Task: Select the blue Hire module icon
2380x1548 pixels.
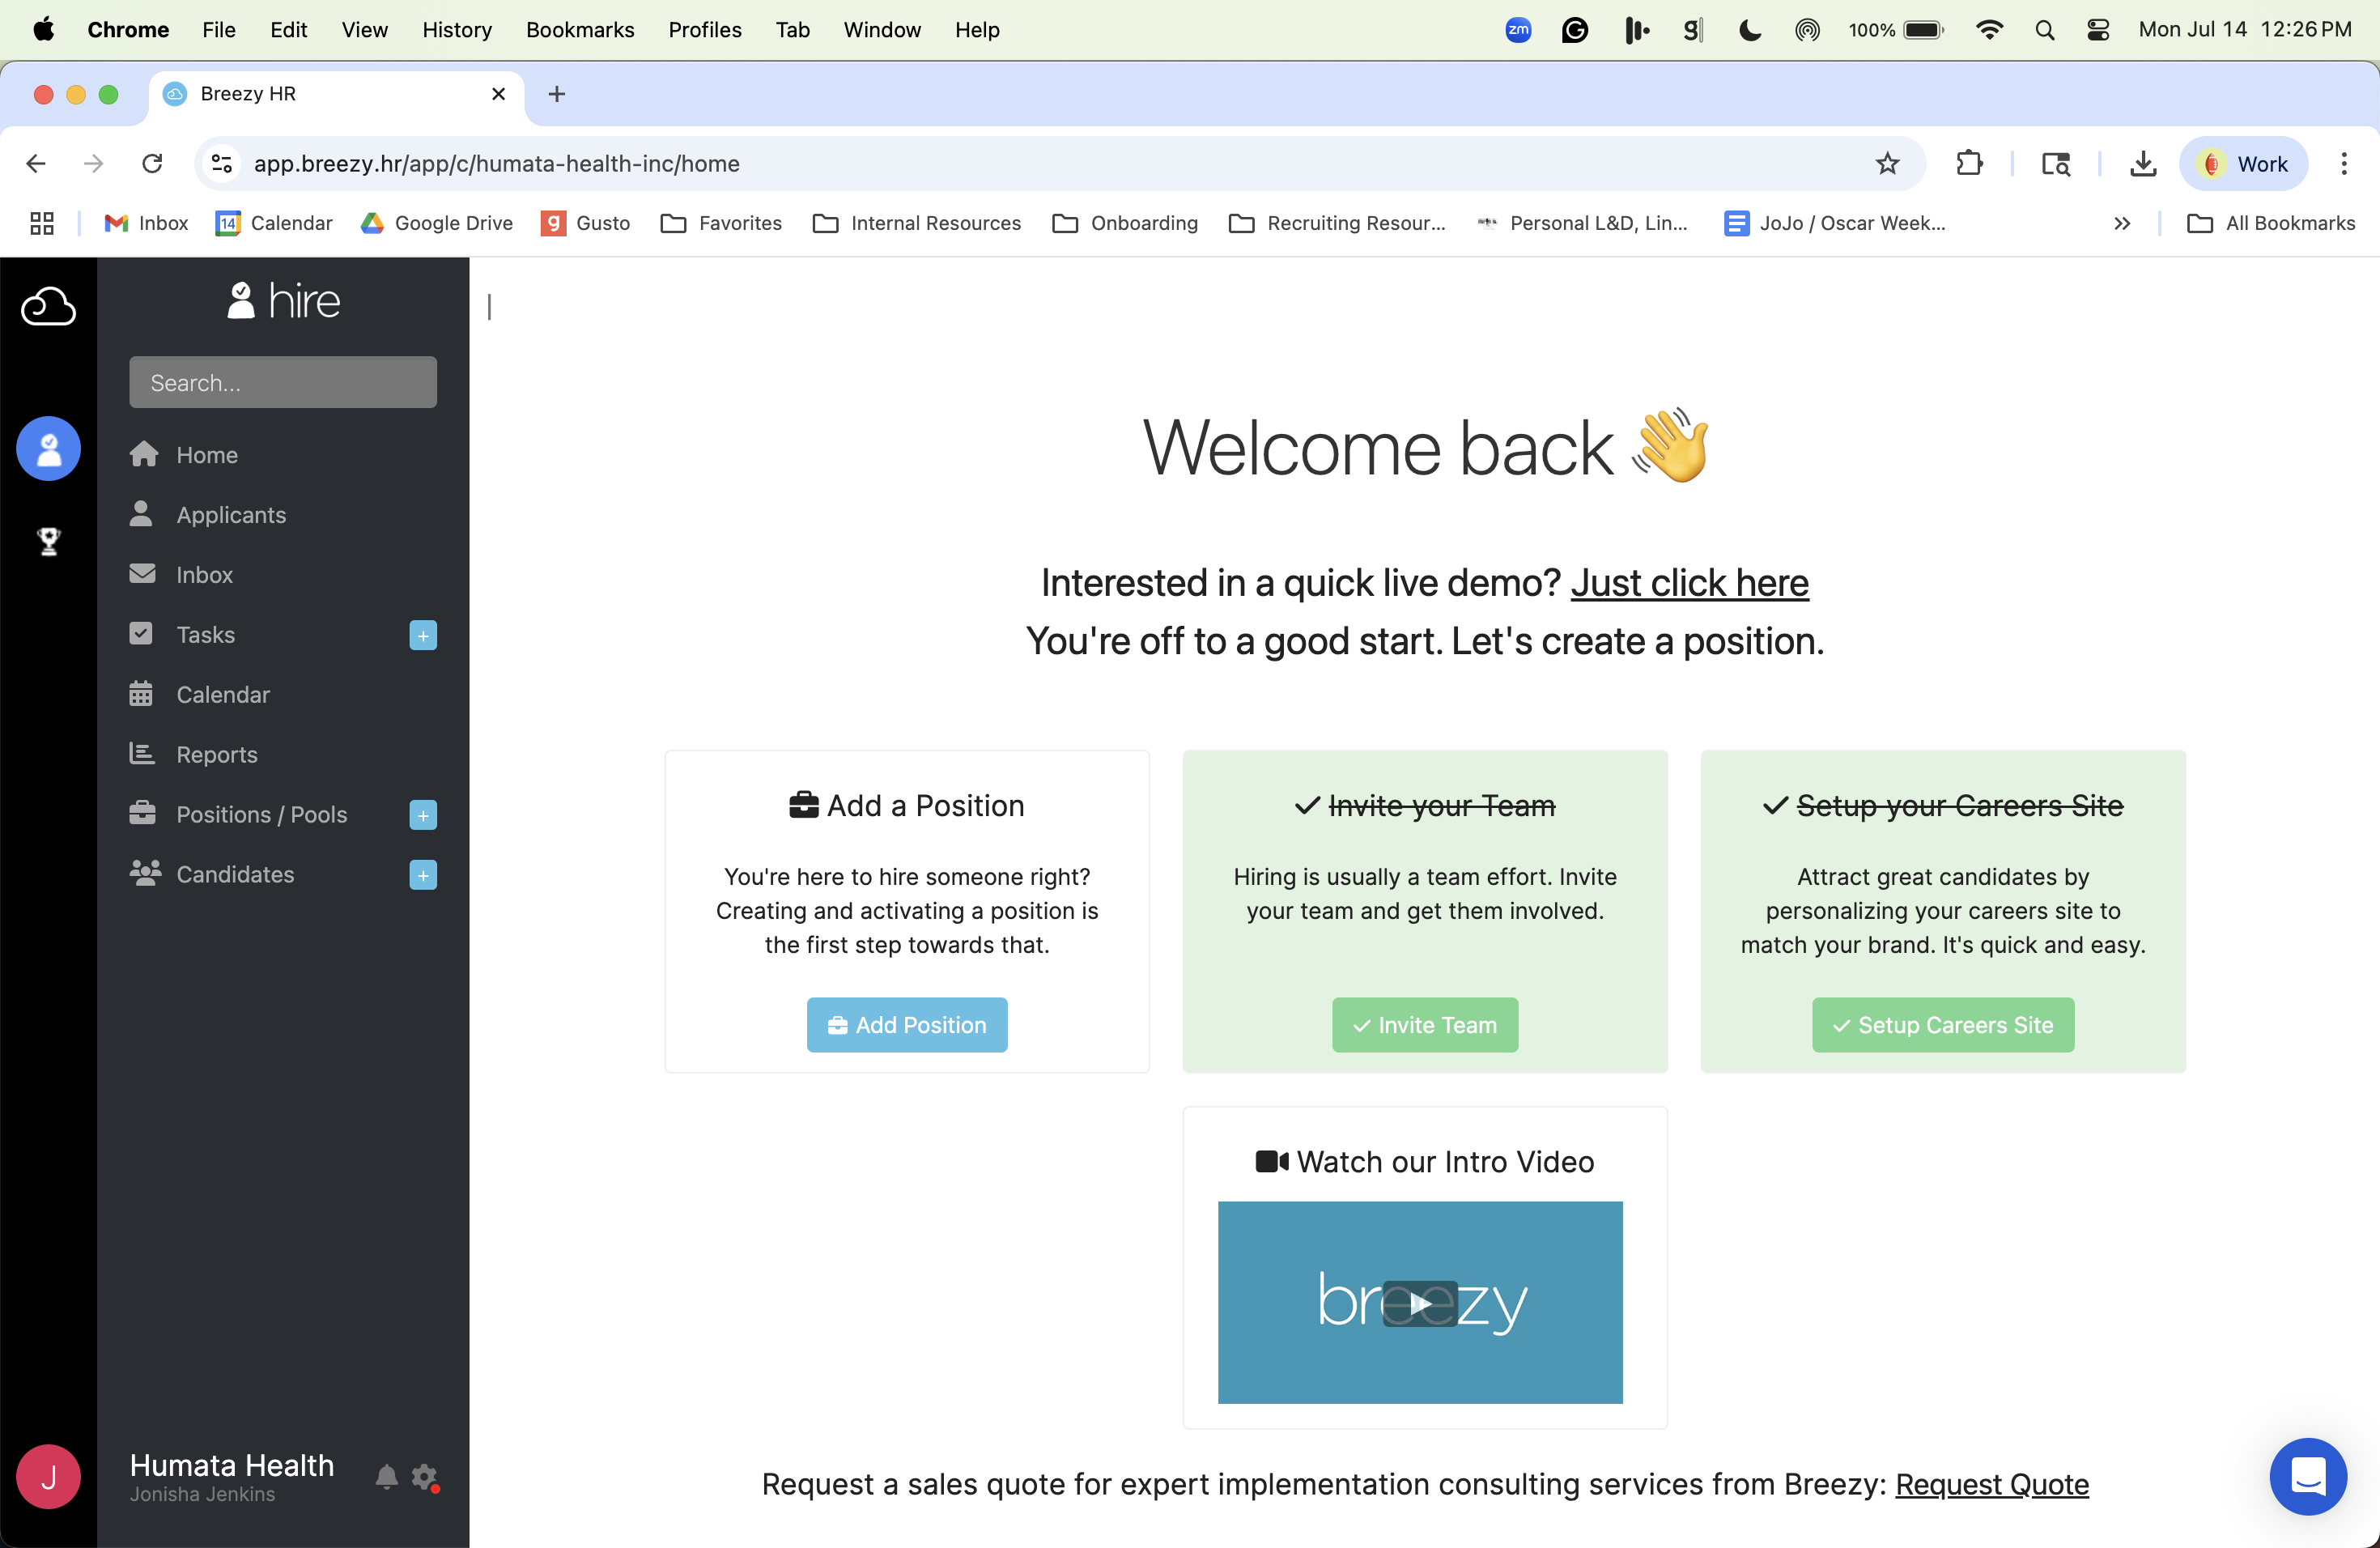Action: click(x=48, y=449)
